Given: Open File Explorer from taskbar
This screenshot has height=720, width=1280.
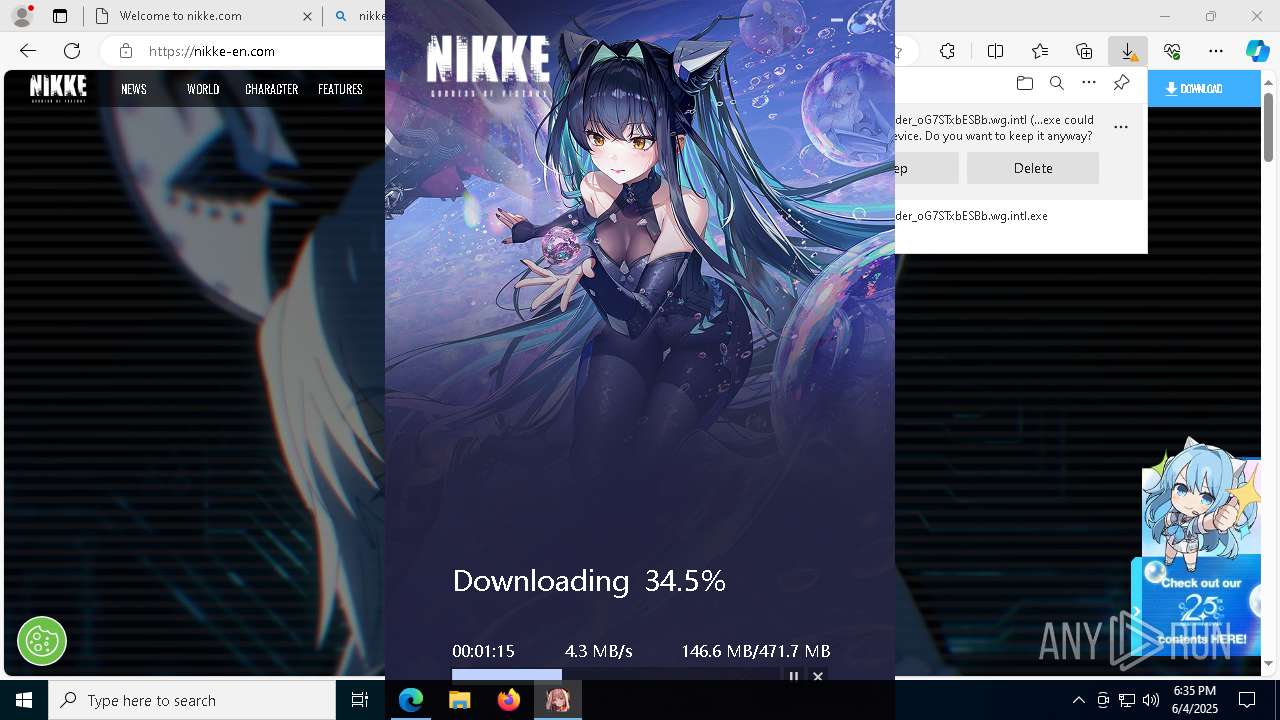Looking at the screenshot, I should click(460, 700).
